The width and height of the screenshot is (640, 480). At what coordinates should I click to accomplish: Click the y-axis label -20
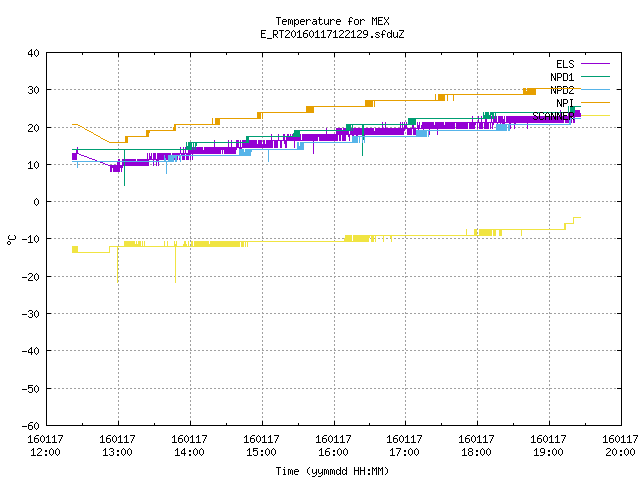pos(31,277)
